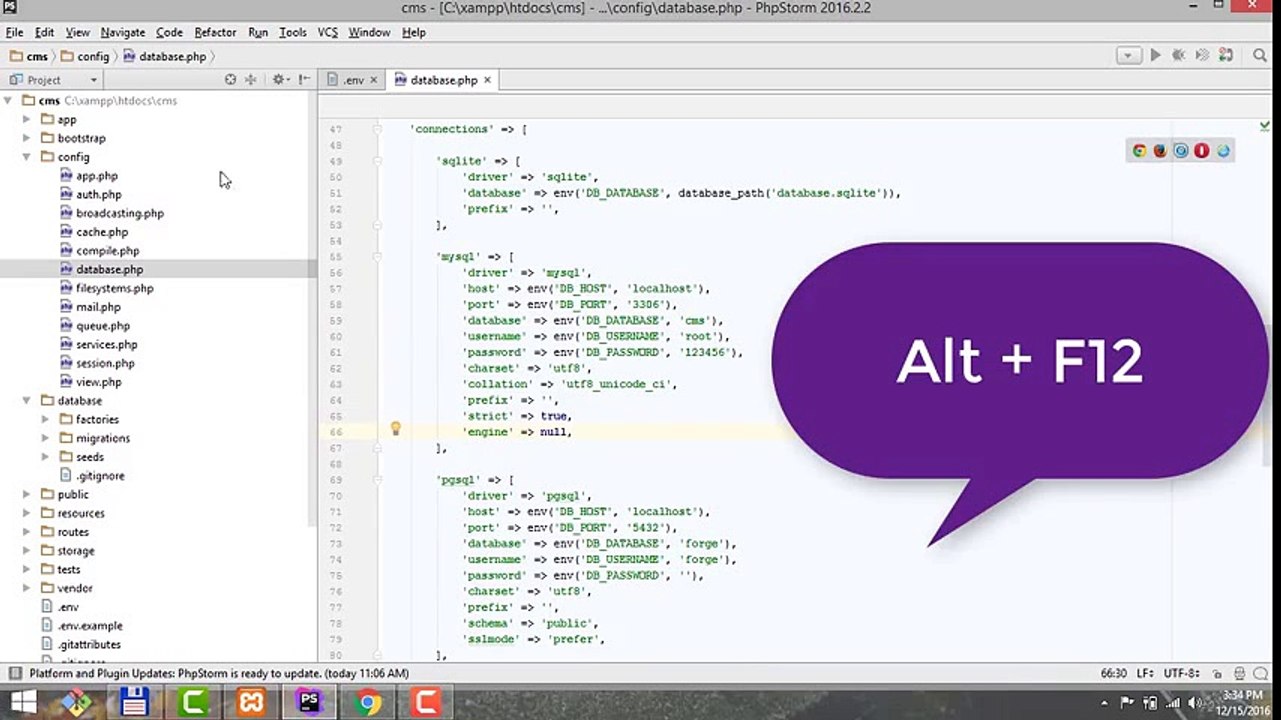
Task: Click the LF line separator in status bar
Action: tap(1144, 674)
